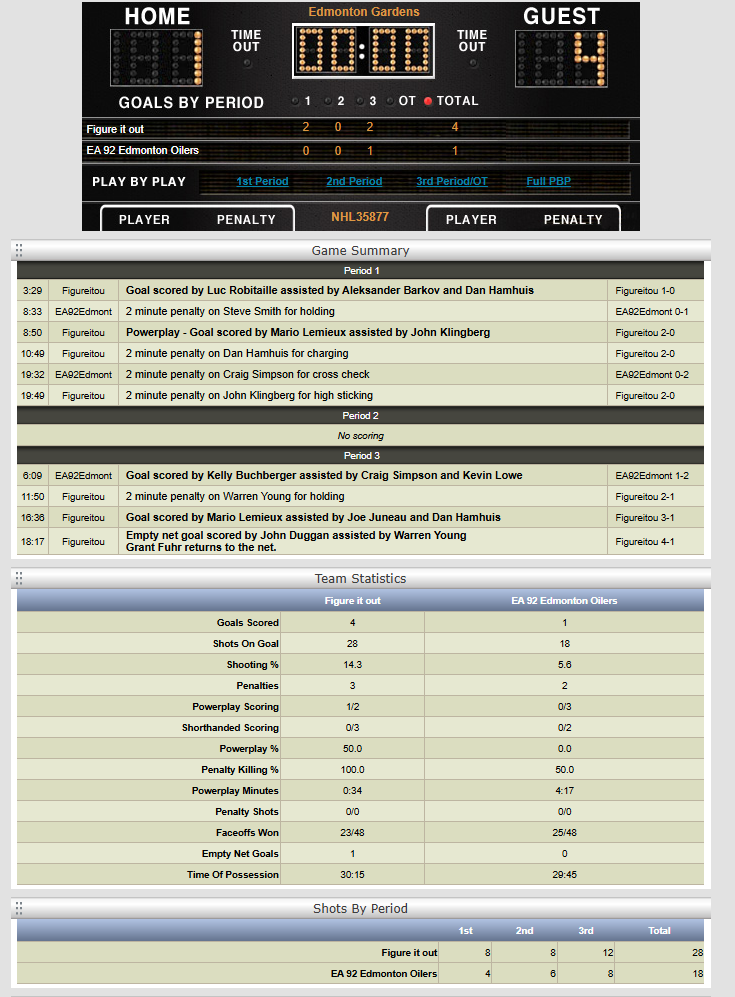The width and height of the screenshot is (735, 997).
Task: Click 1st column header in Shots table
Action: [465, 931]
